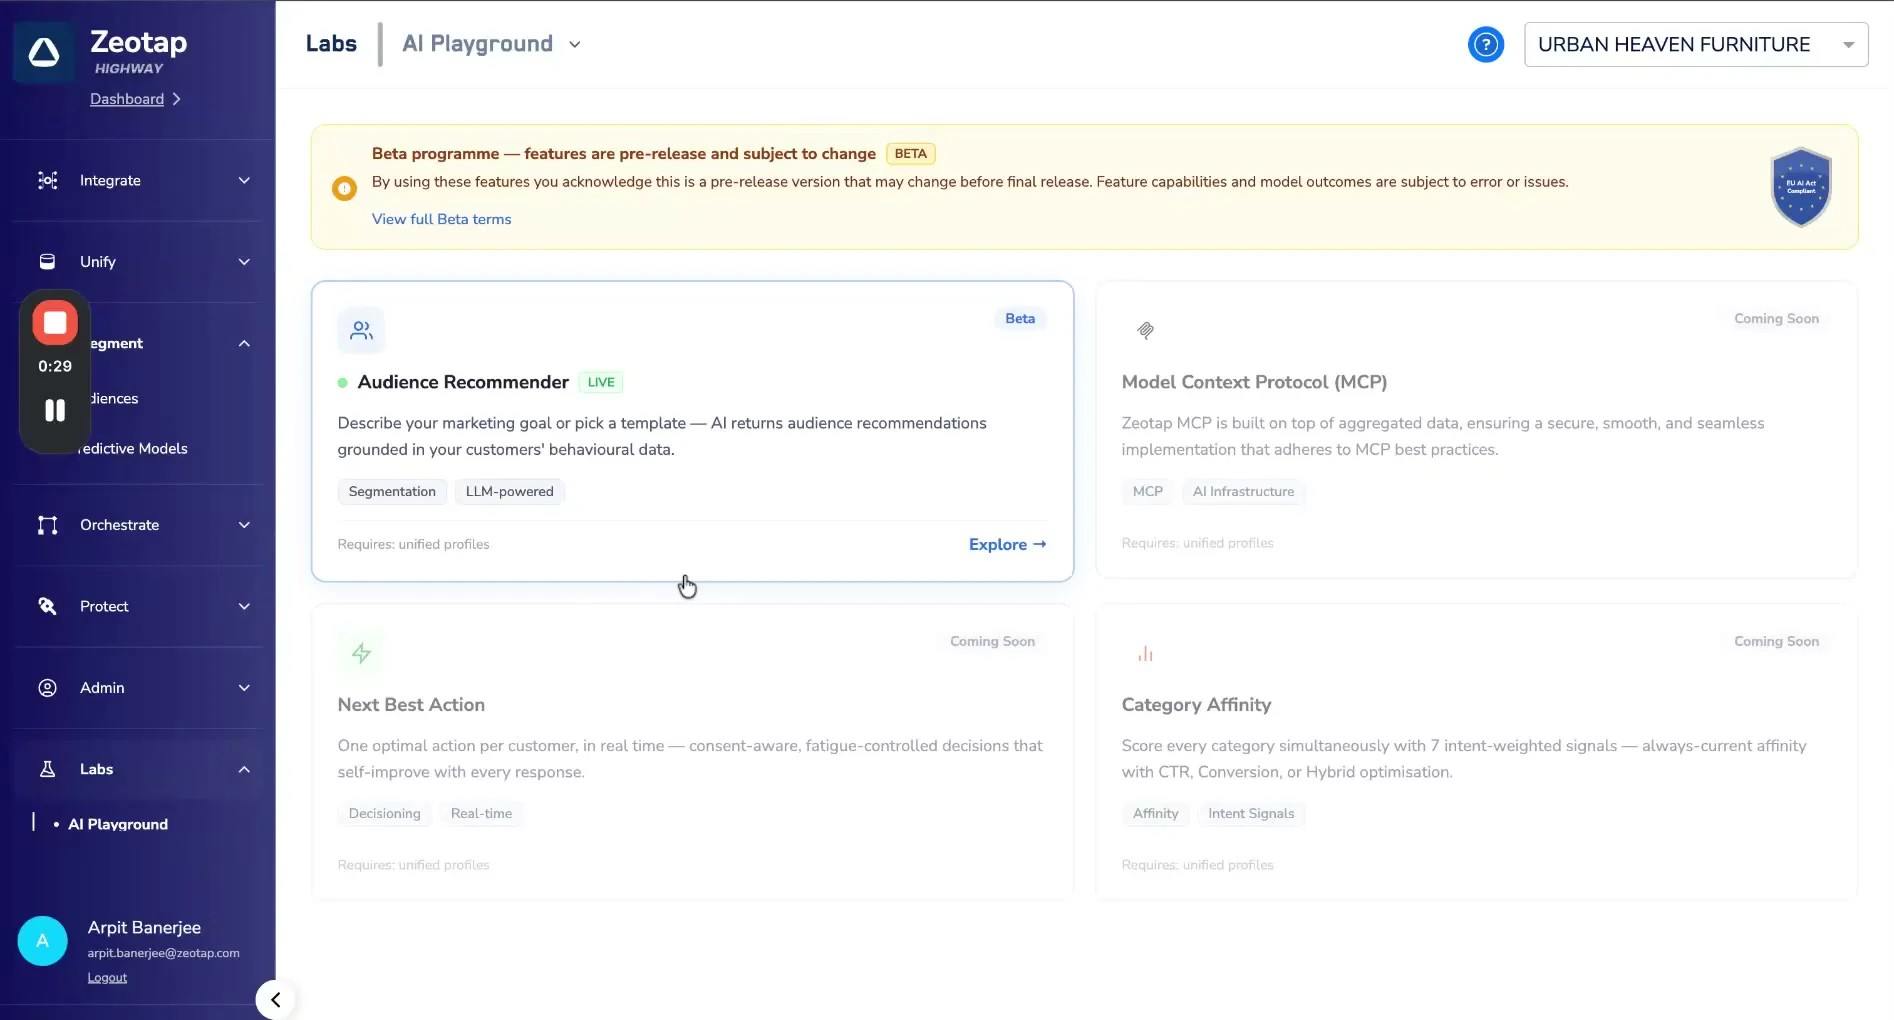This screenshot has height=1020, width=1894.
Task: Click the LLM-powered tag
Action: 509,491
